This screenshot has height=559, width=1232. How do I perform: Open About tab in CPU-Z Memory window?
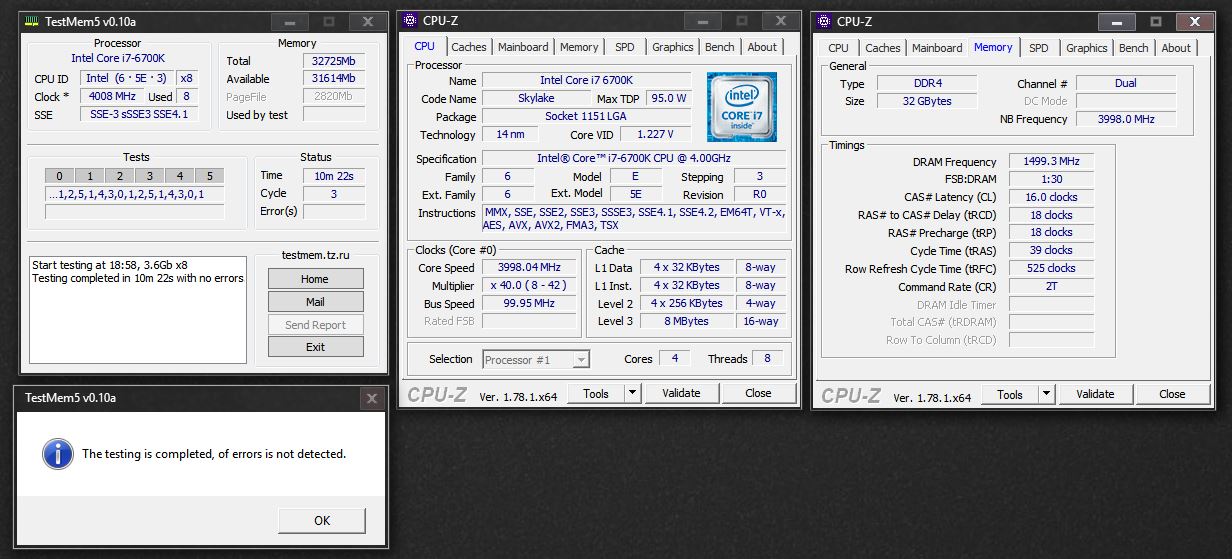click(1176, 48)
